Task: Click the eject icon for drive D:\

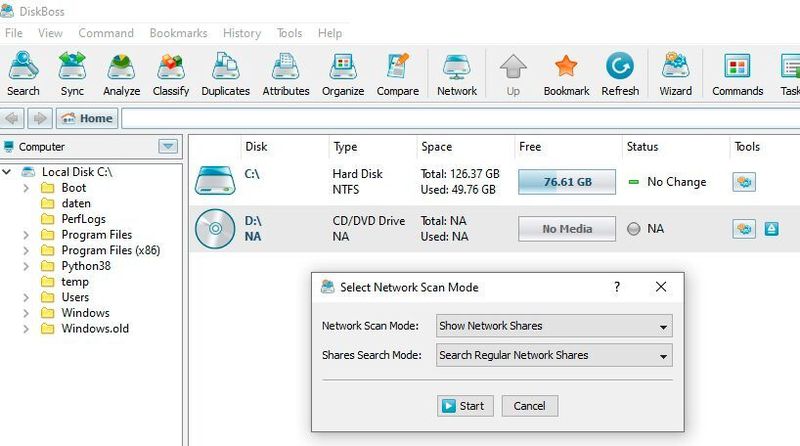Action: click(772, 229)
